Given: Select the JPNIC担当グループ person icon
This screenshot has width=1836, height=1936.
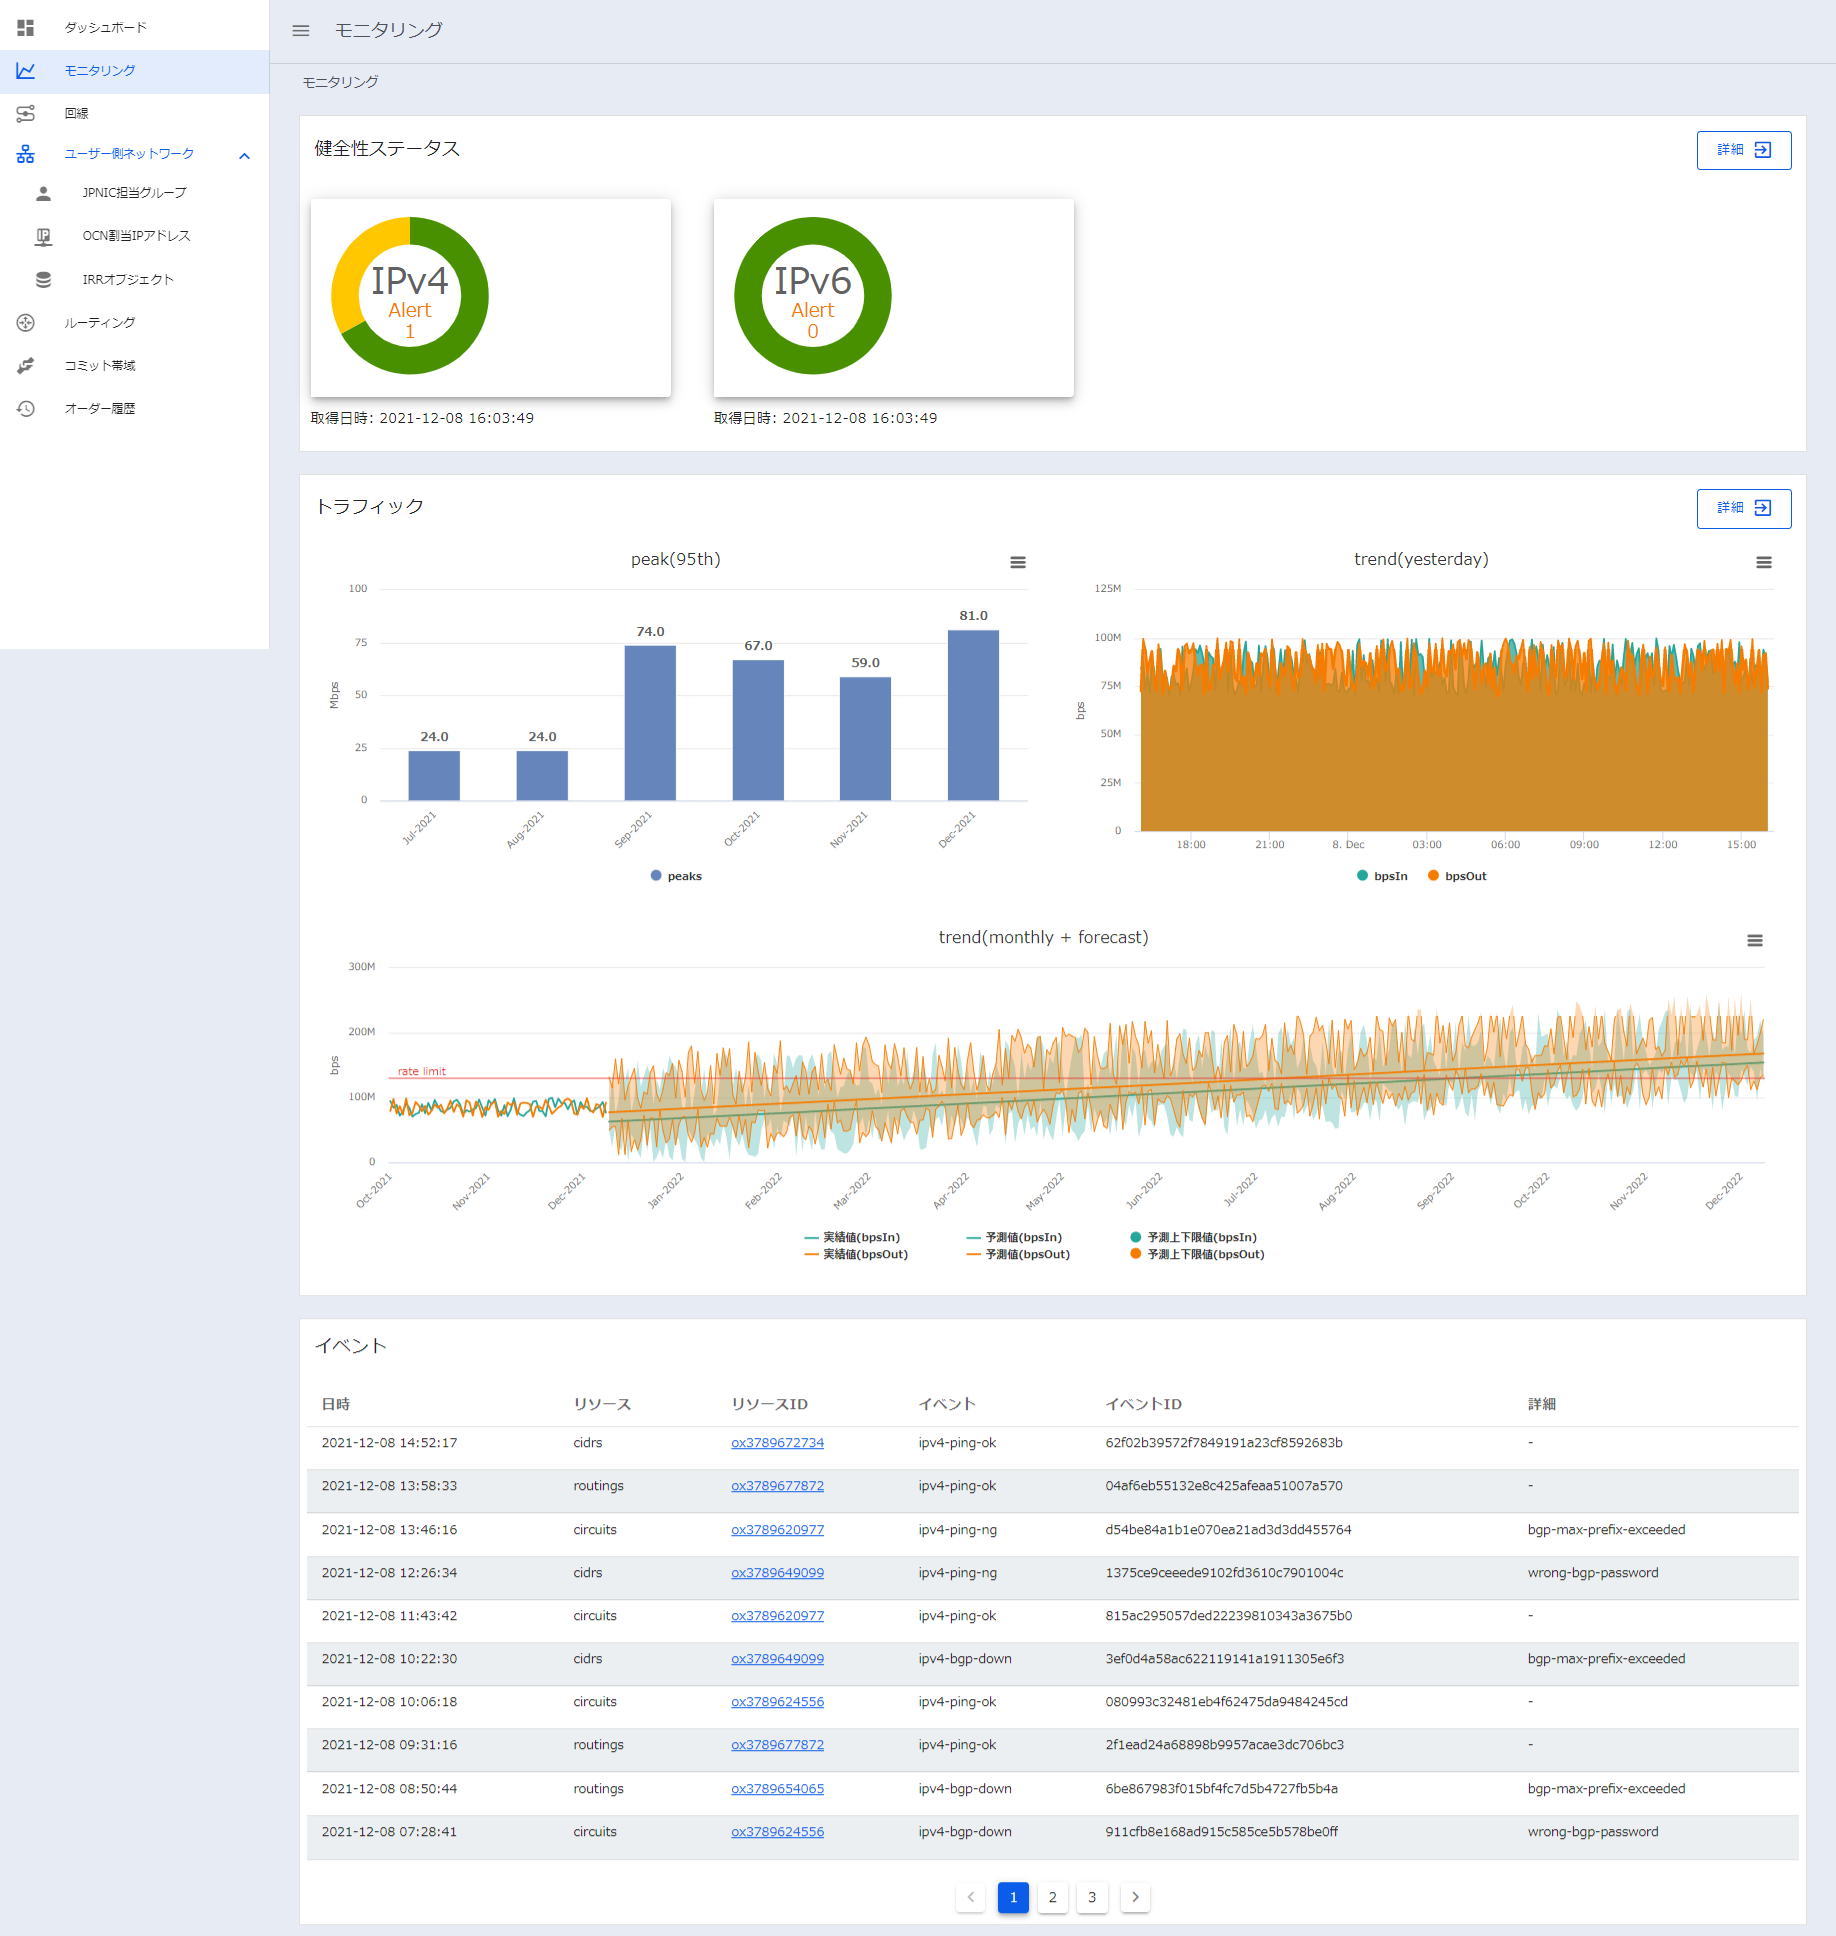Looking at the screenshot, I should (43, 193).
